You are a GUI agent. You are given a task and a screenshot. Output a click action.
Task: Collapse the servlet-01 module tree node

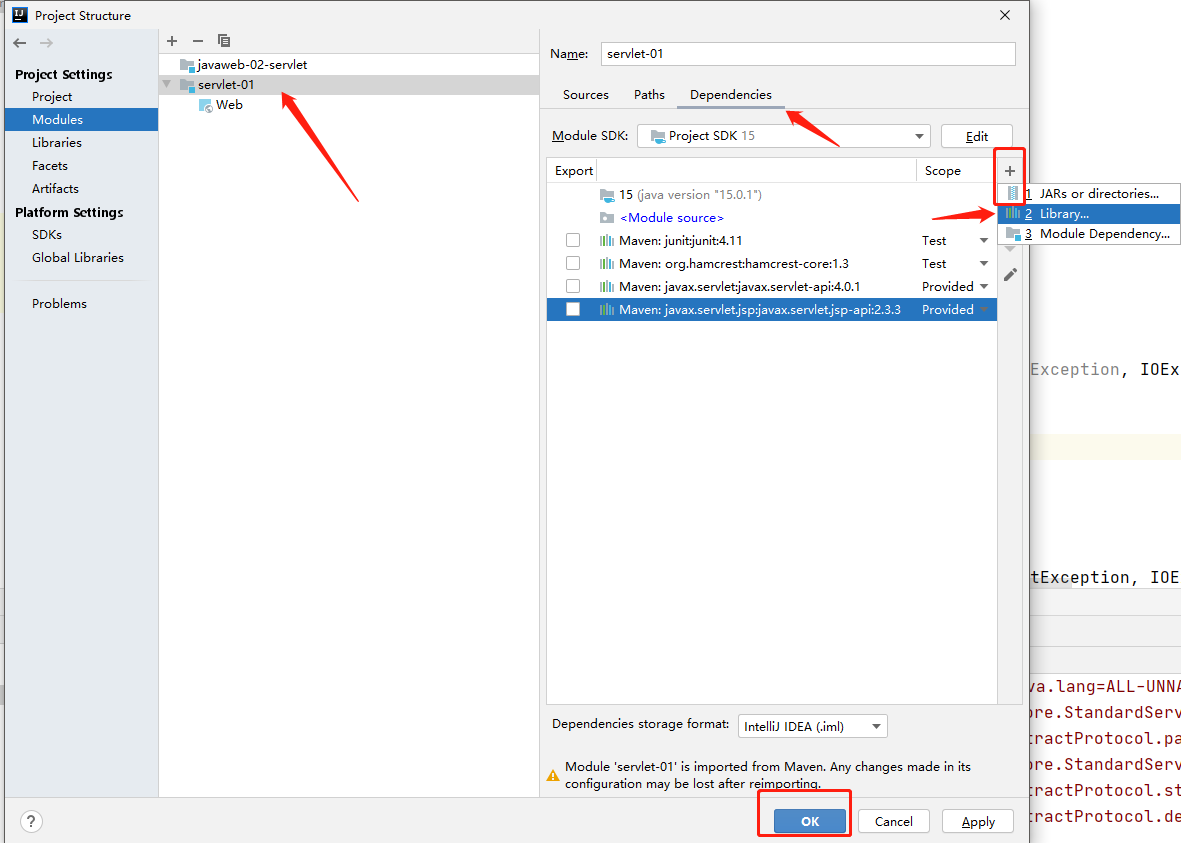(x=167, y=84)
